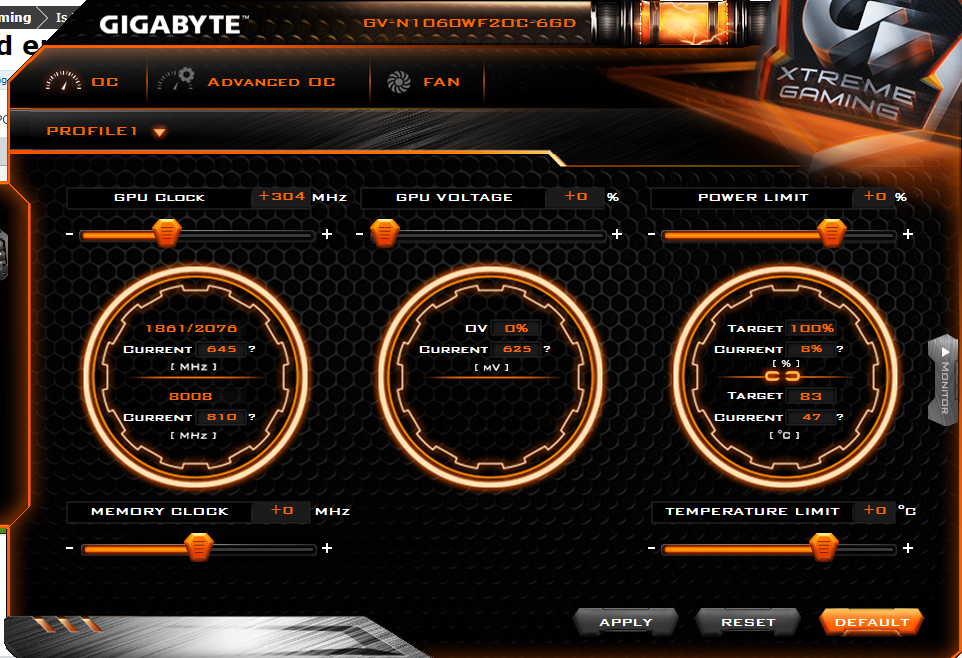Click the Temperature Limit +0 value field

[874, 511]
